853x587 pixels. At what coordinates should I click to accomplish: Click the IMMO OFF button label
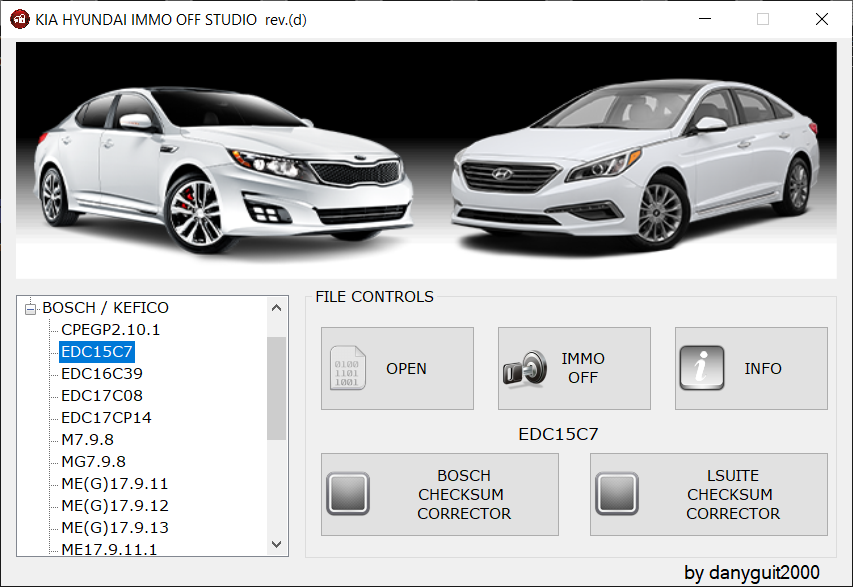click(583, 368)
